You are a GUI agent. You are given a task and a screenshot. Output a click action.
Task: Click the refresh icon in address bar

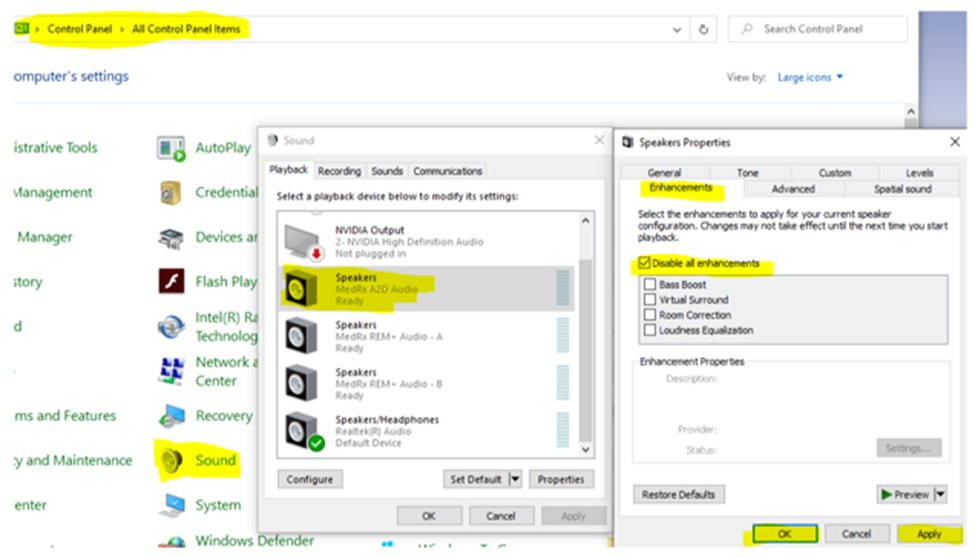(x=705, y=29)
